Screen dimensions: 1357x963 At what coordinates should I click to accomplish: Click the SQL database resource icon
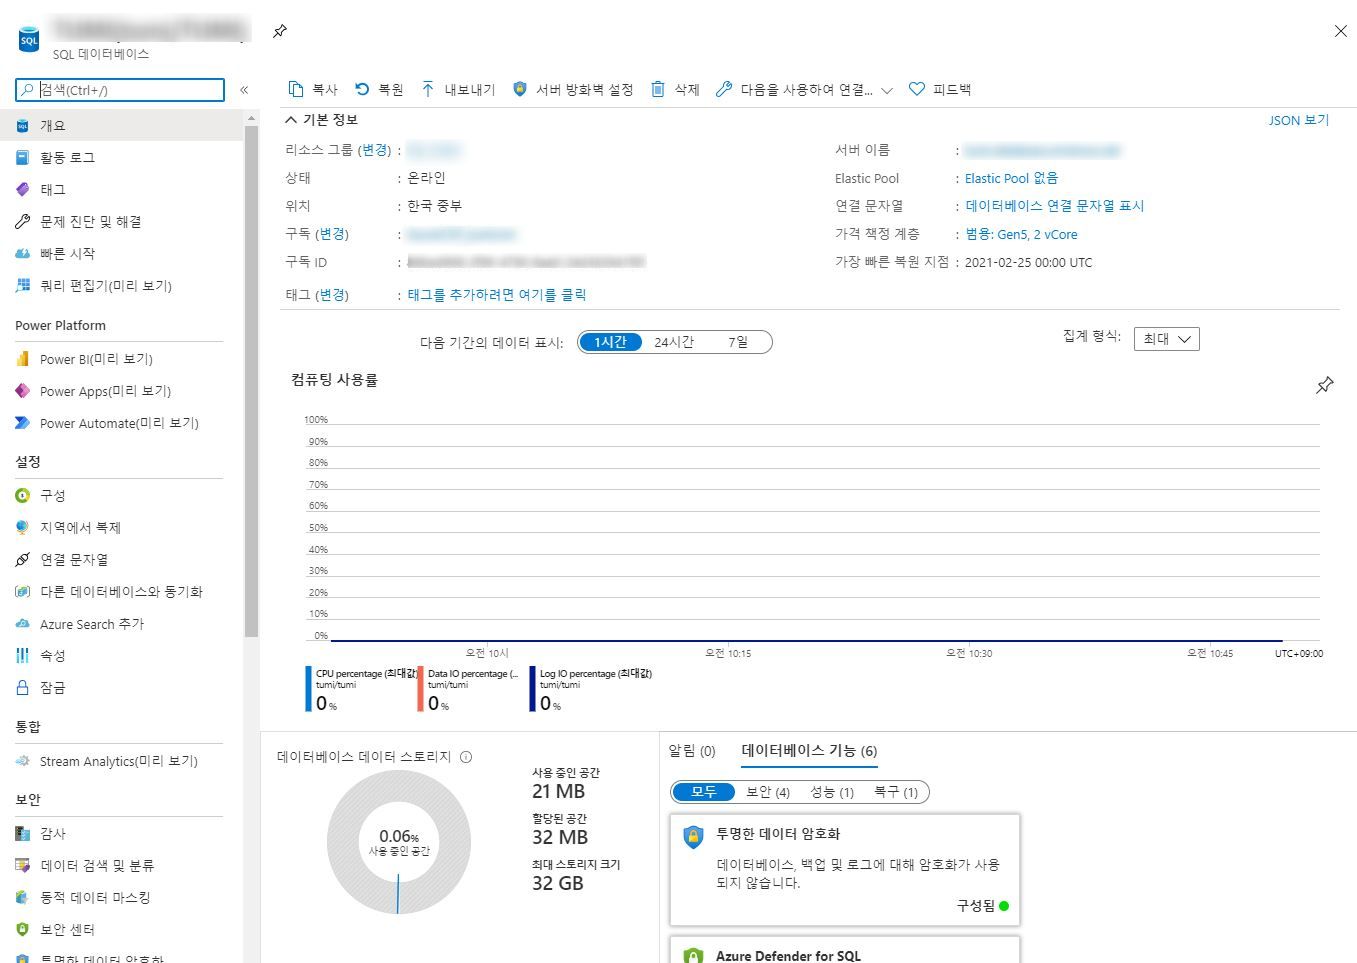pyautogui.click(x=29, y=39)
